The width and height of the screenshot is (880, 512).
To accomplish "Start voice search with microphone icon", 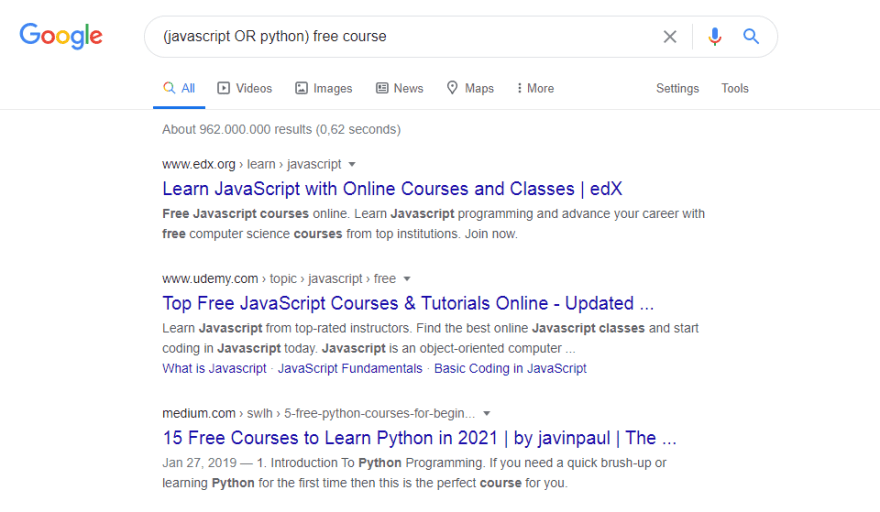I will [x=714, y=37].
